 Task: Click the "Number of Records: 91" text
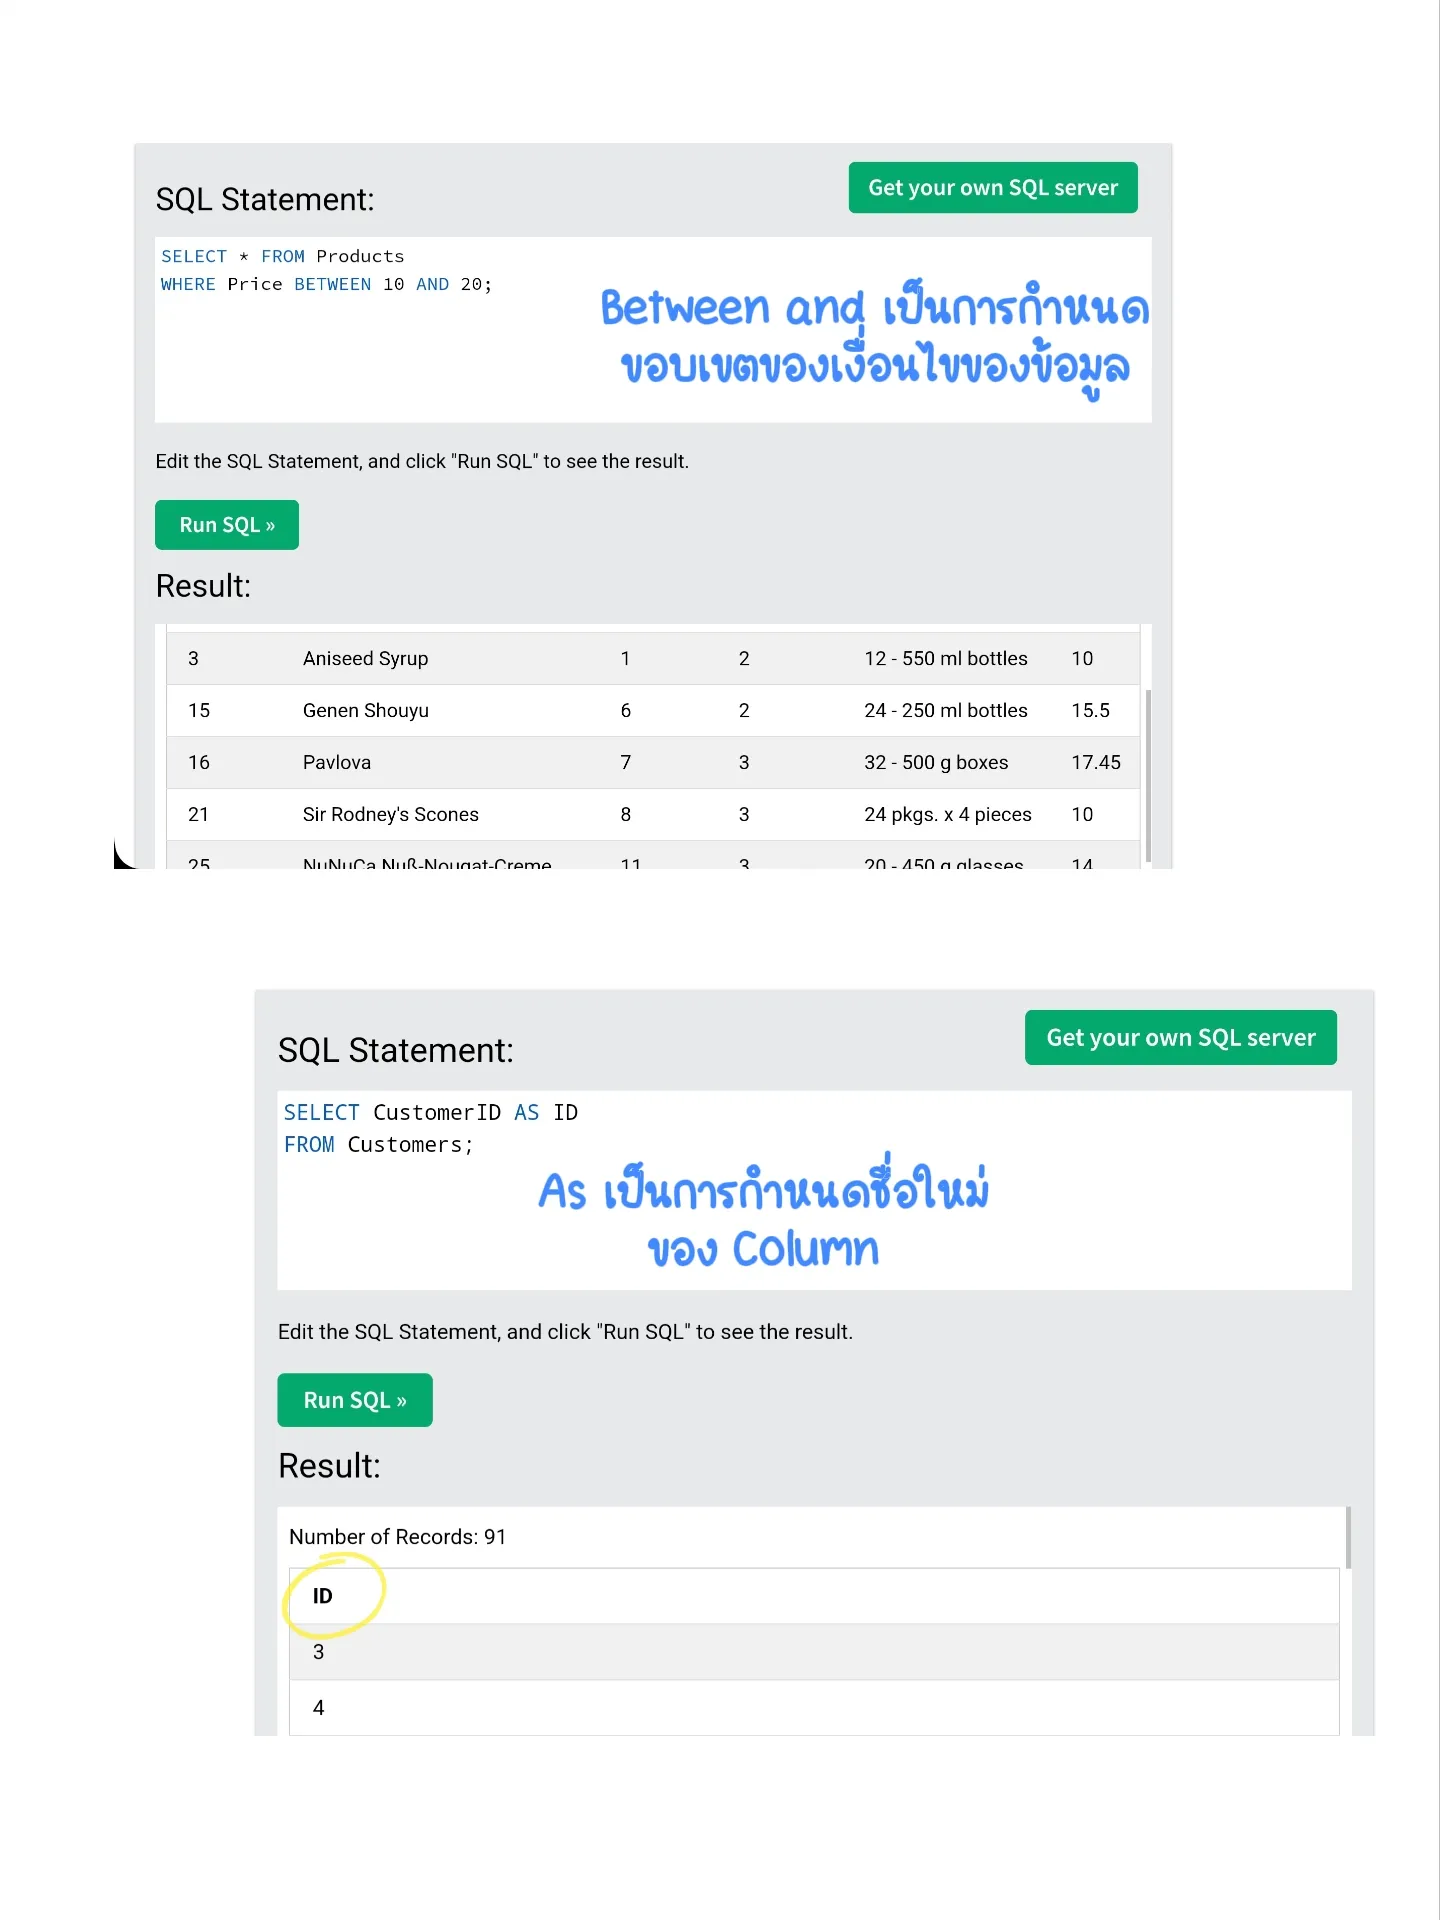pyautogui.click(x=397, y=1537)
